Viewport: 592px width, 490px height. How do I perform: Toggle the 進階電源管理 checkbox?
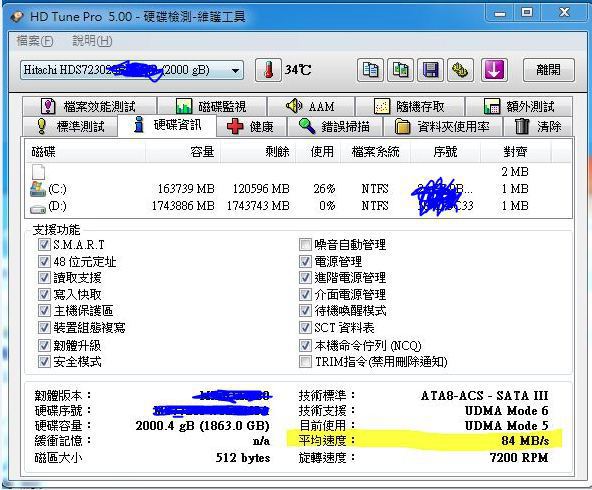pyautogui.click(x=305, y=278)
